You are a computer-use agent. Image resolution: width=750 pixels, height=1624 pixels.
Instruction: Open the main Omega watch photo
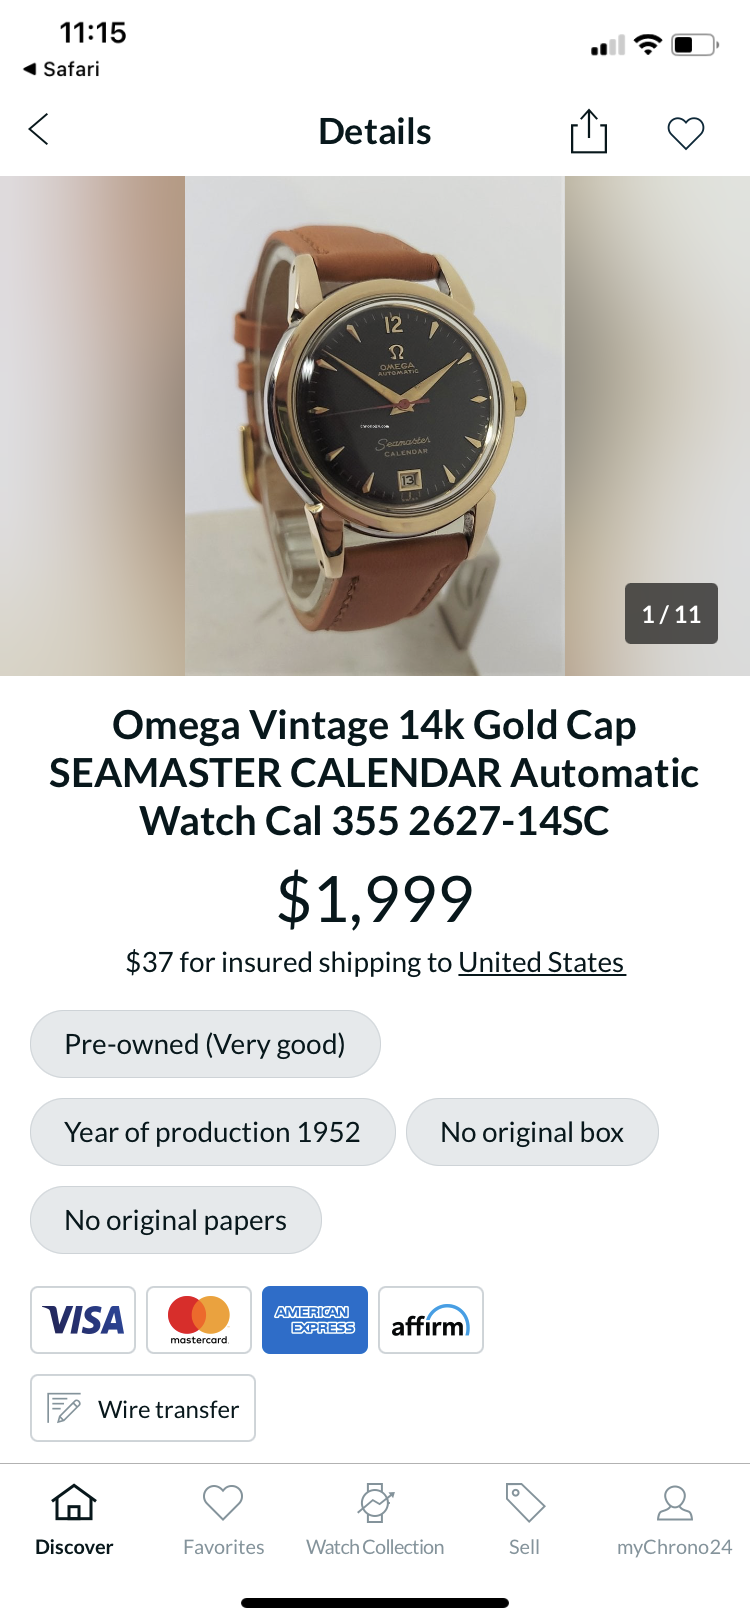click(x=375, y=426)
